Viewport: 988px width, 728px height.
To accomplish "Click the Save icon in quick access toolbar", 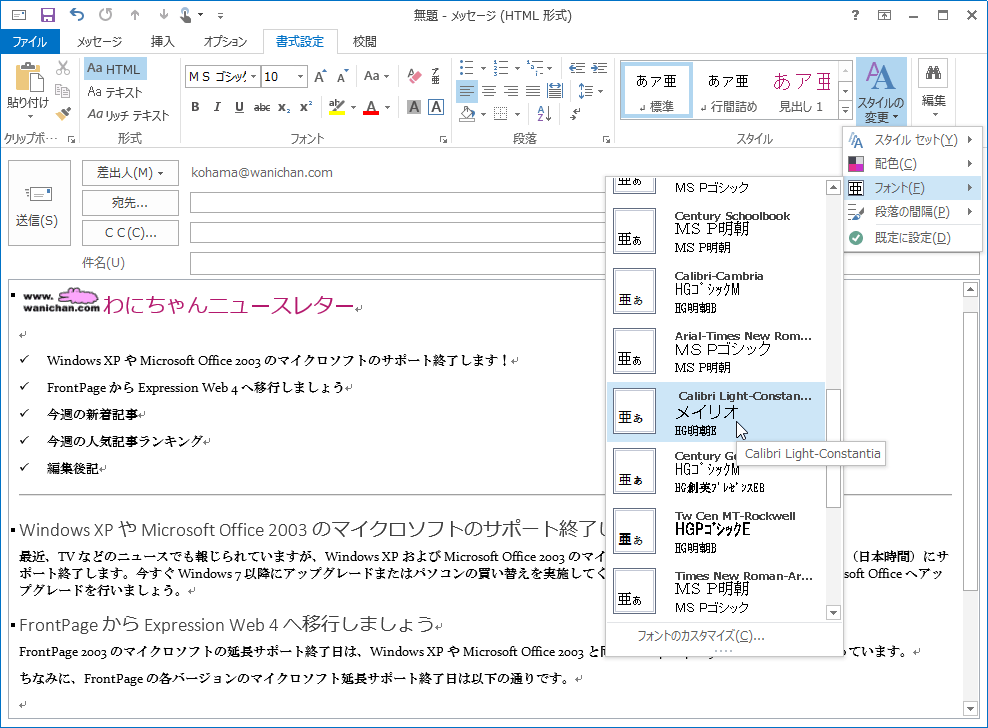I will [x=48, y=14].
